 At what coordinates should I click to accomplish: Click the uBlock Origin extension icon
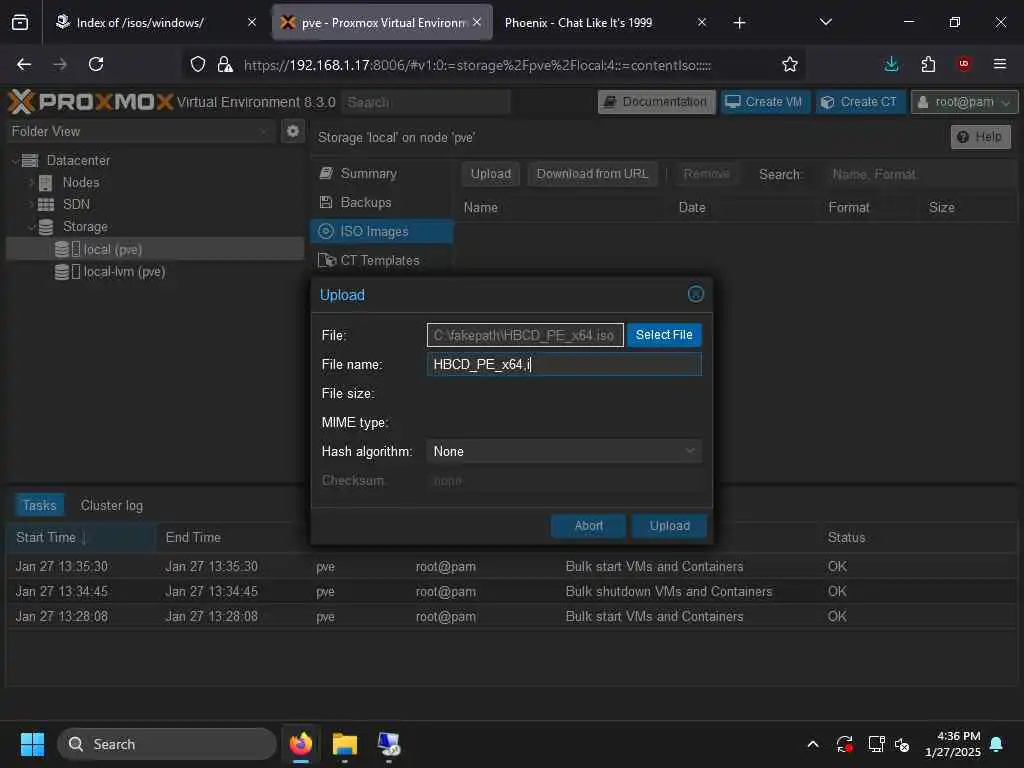[963, 64]
